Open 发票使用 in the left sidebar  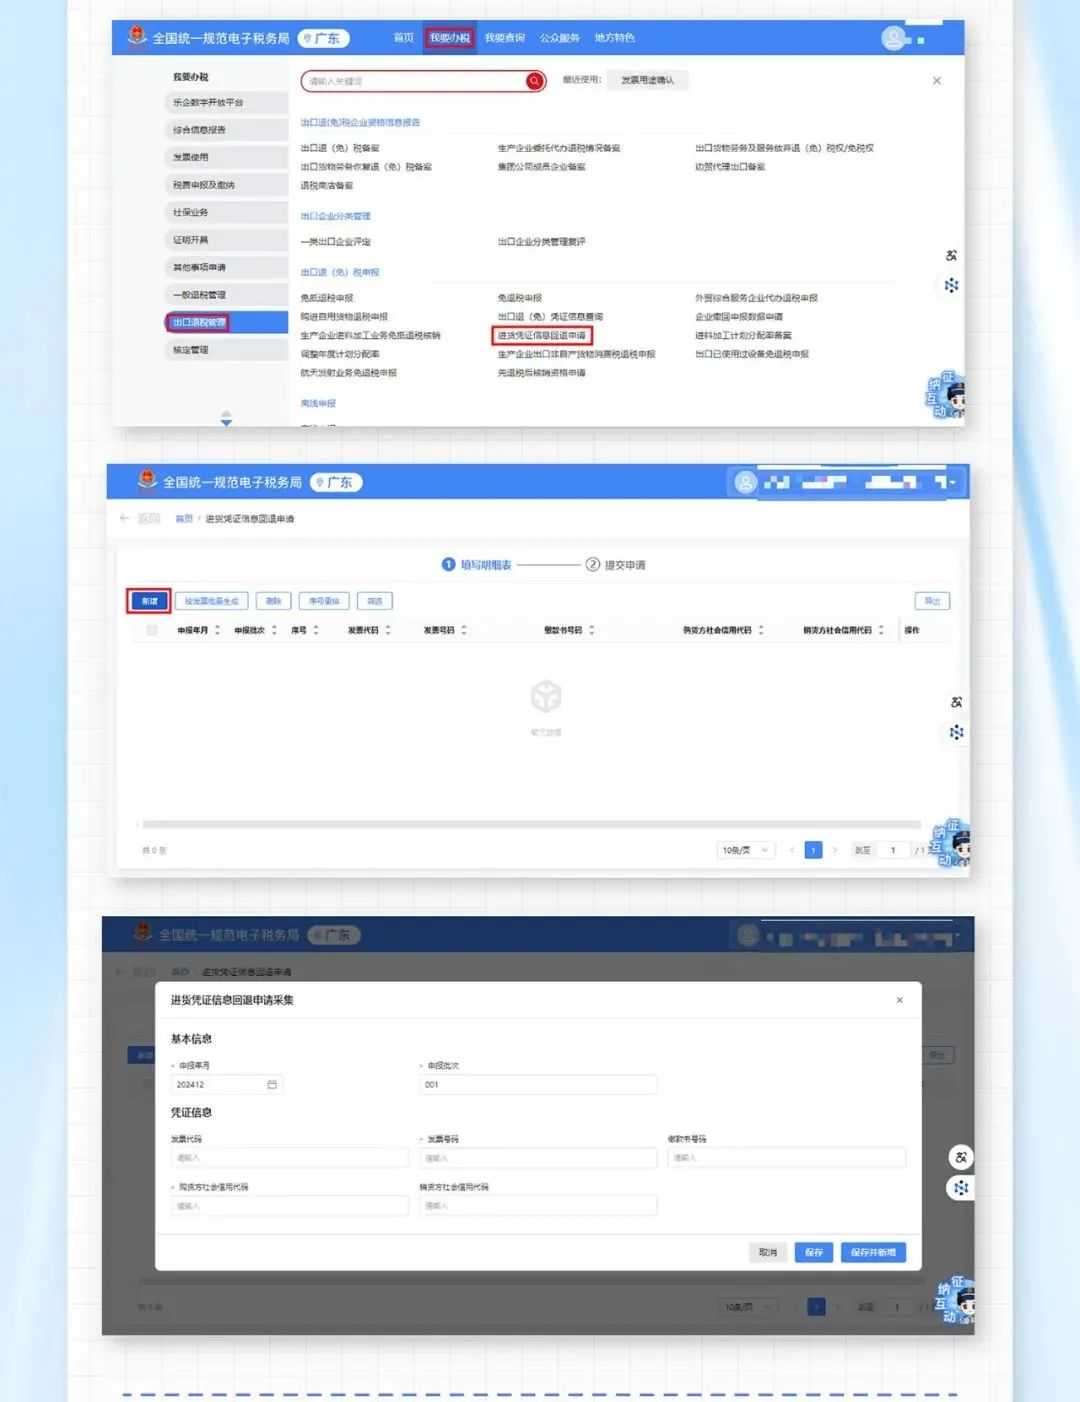(x=227, y=157)
